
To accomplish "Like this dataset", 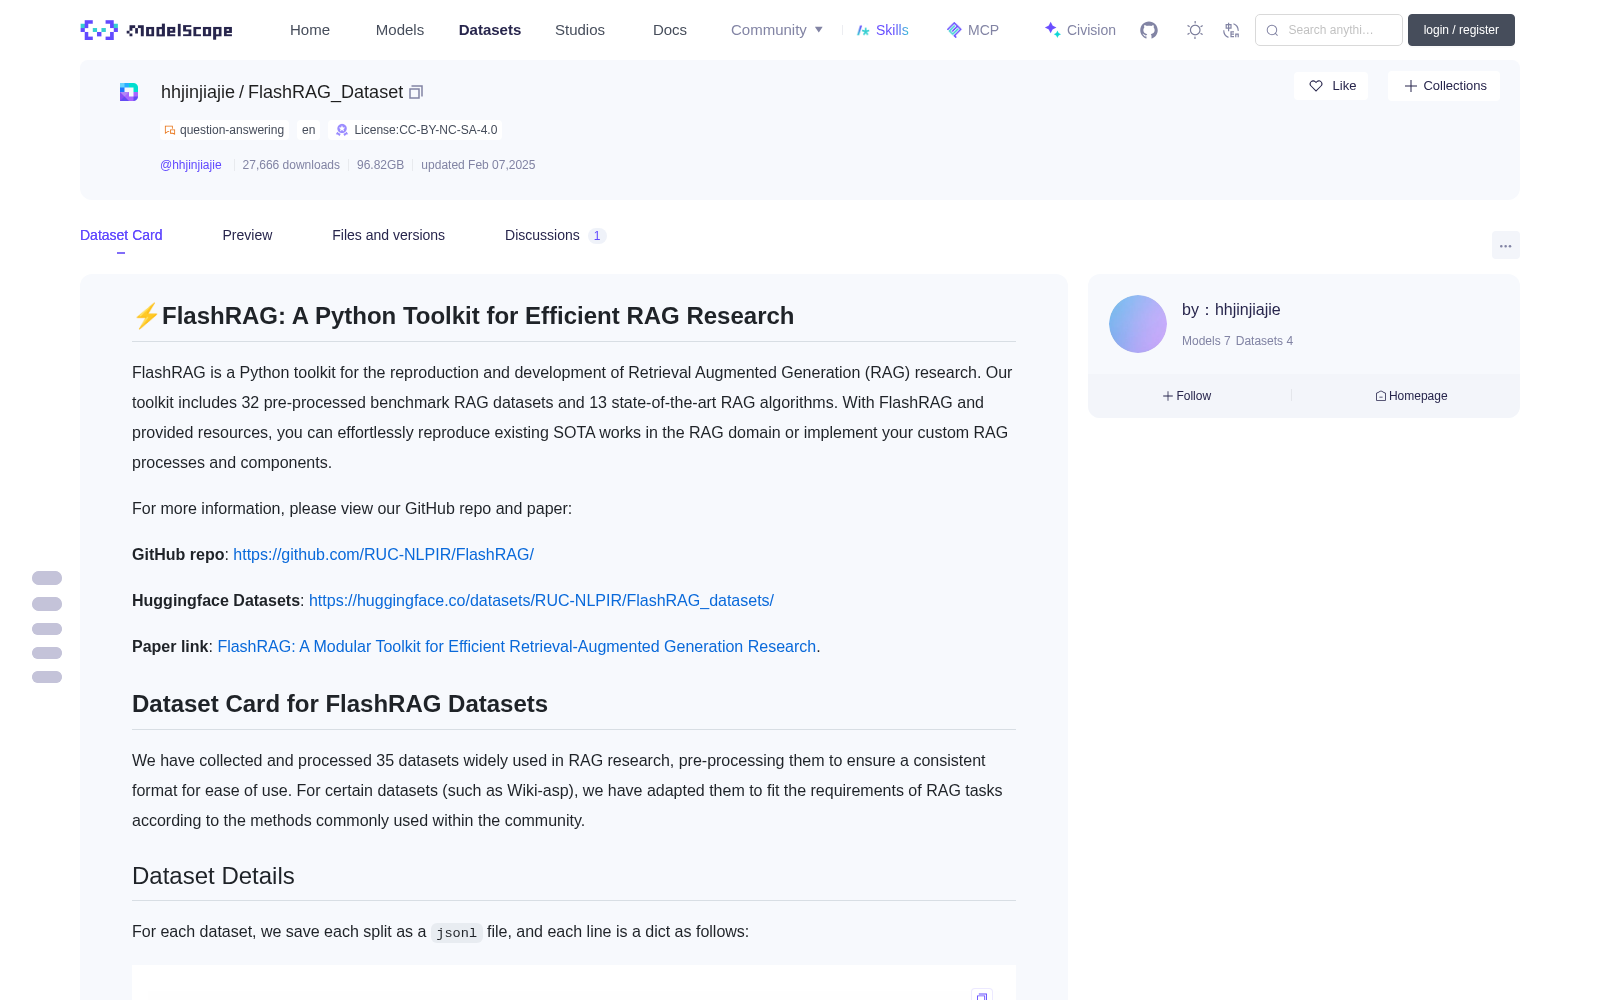I will click(x=1331, y=86).
